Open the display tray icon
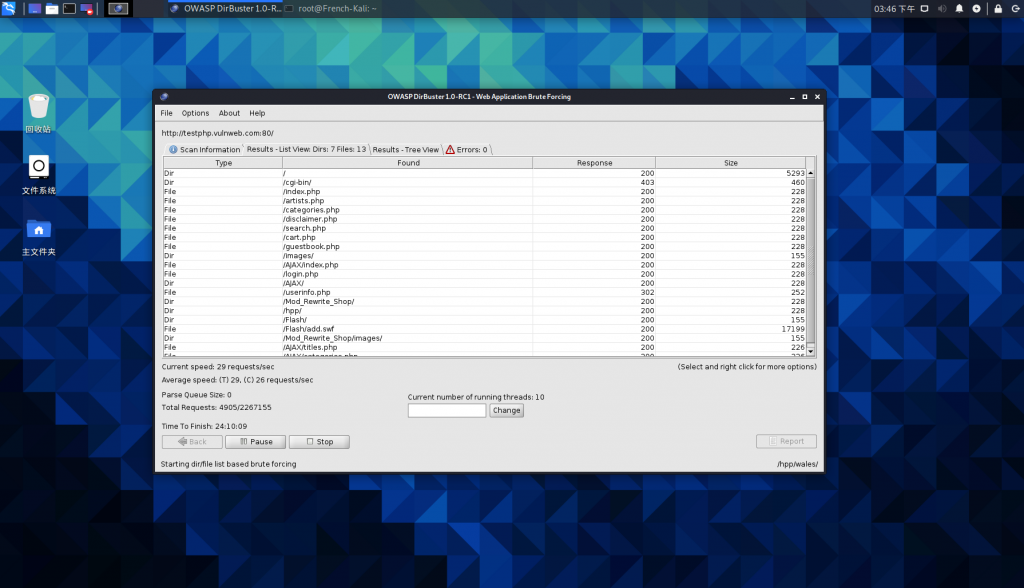The width and height of the screenshot is (1024, 588). coord(925,8)
